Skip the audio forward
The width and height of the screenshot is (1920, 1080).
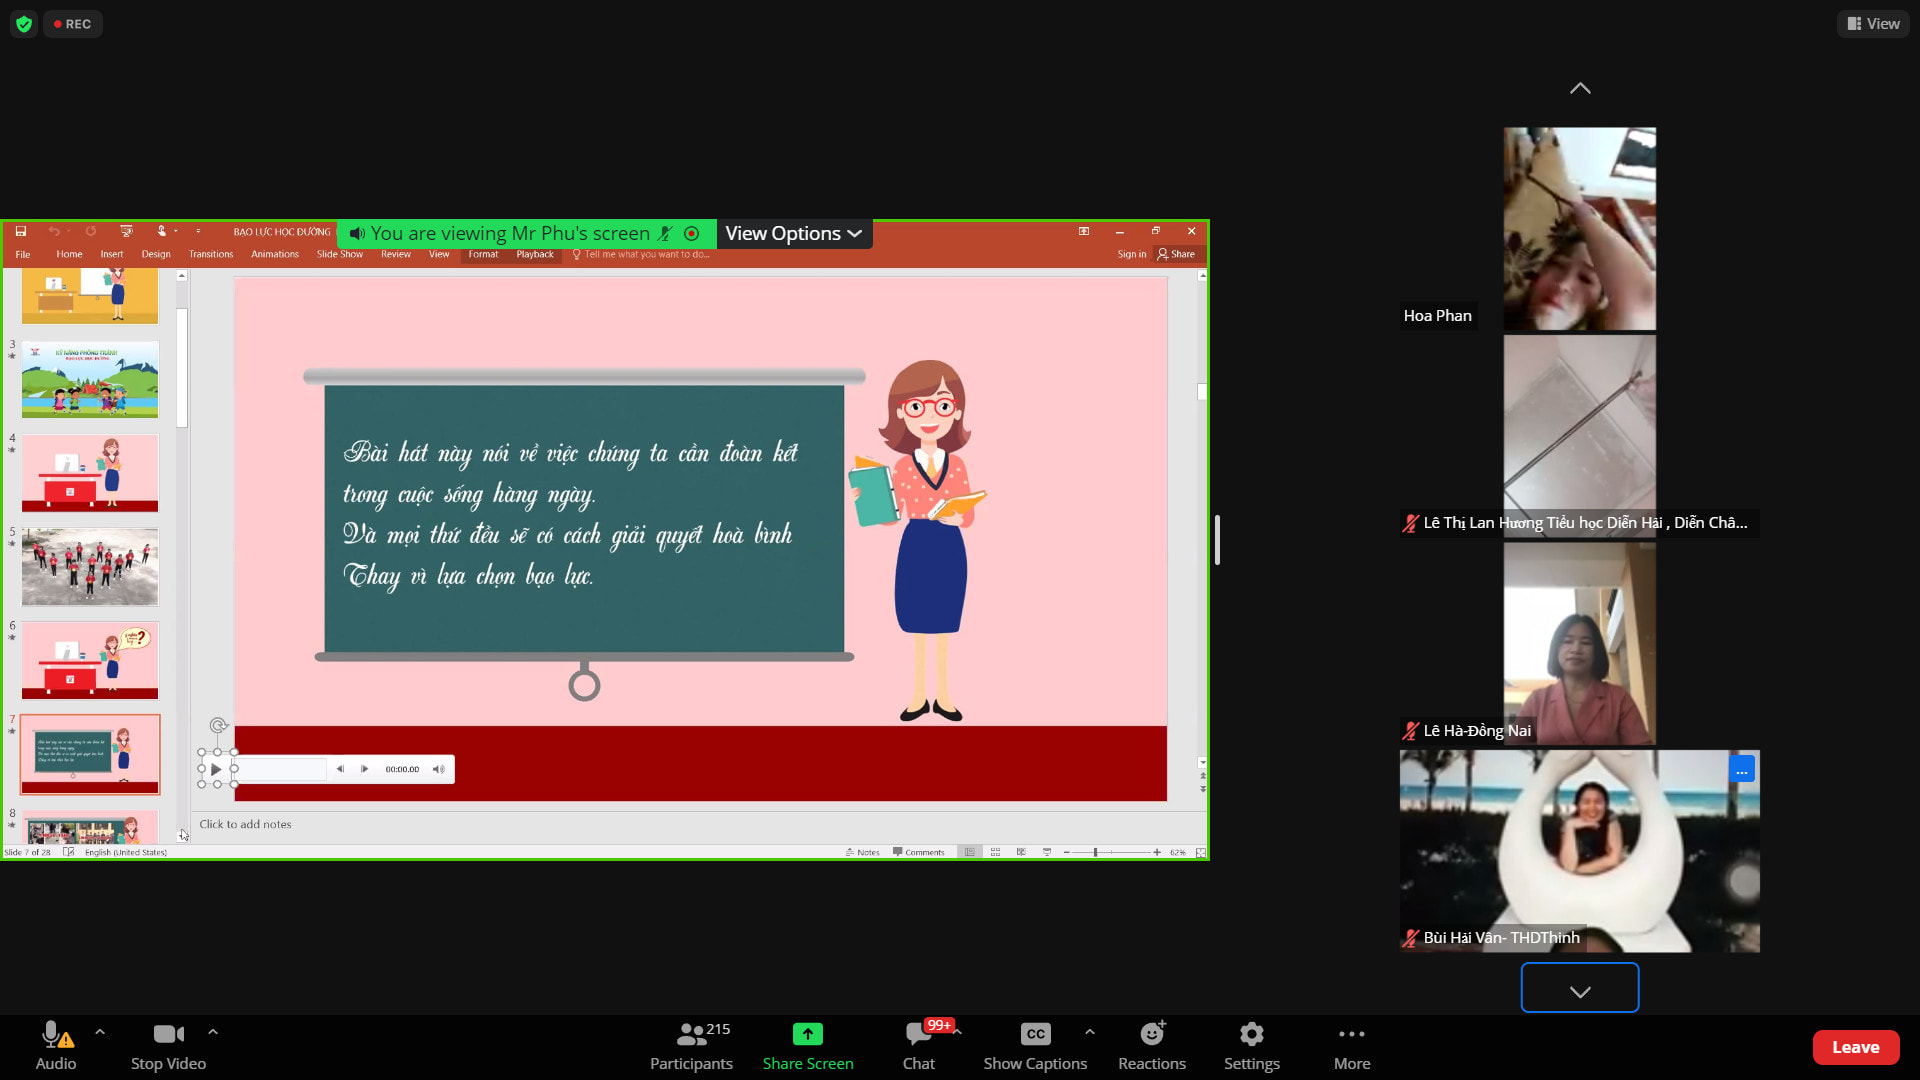[365, 769]
